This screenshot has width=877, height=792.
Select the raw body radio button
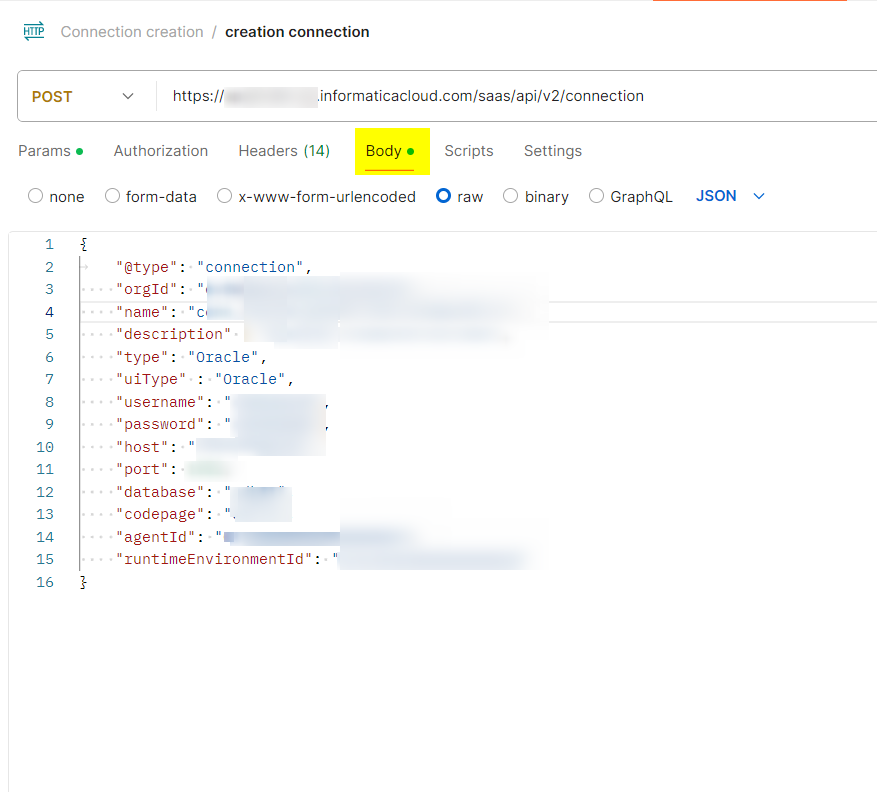(444, 196)
